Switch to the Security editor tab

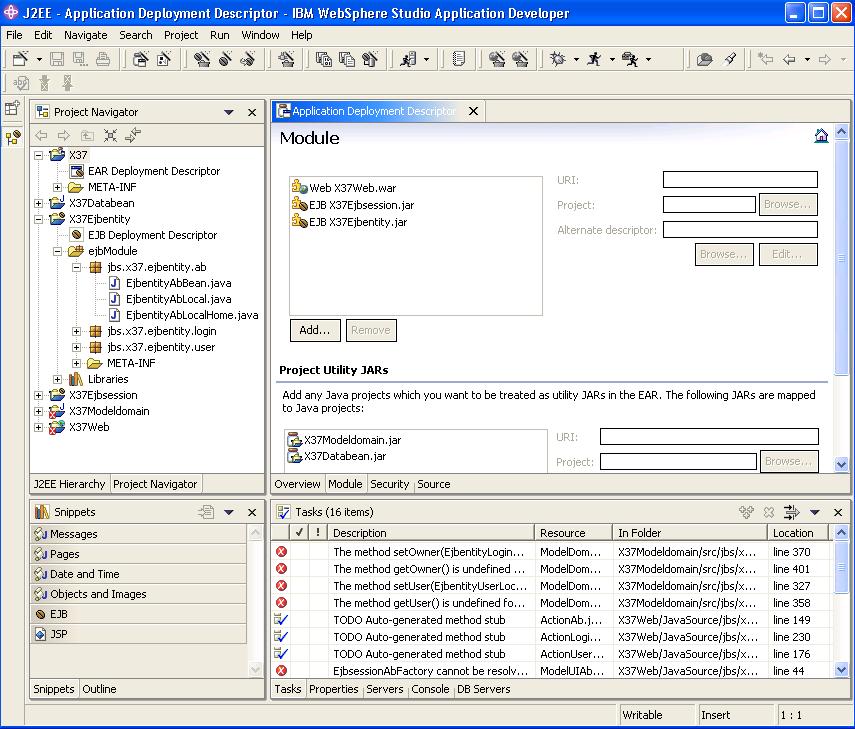tap(389, 484)
